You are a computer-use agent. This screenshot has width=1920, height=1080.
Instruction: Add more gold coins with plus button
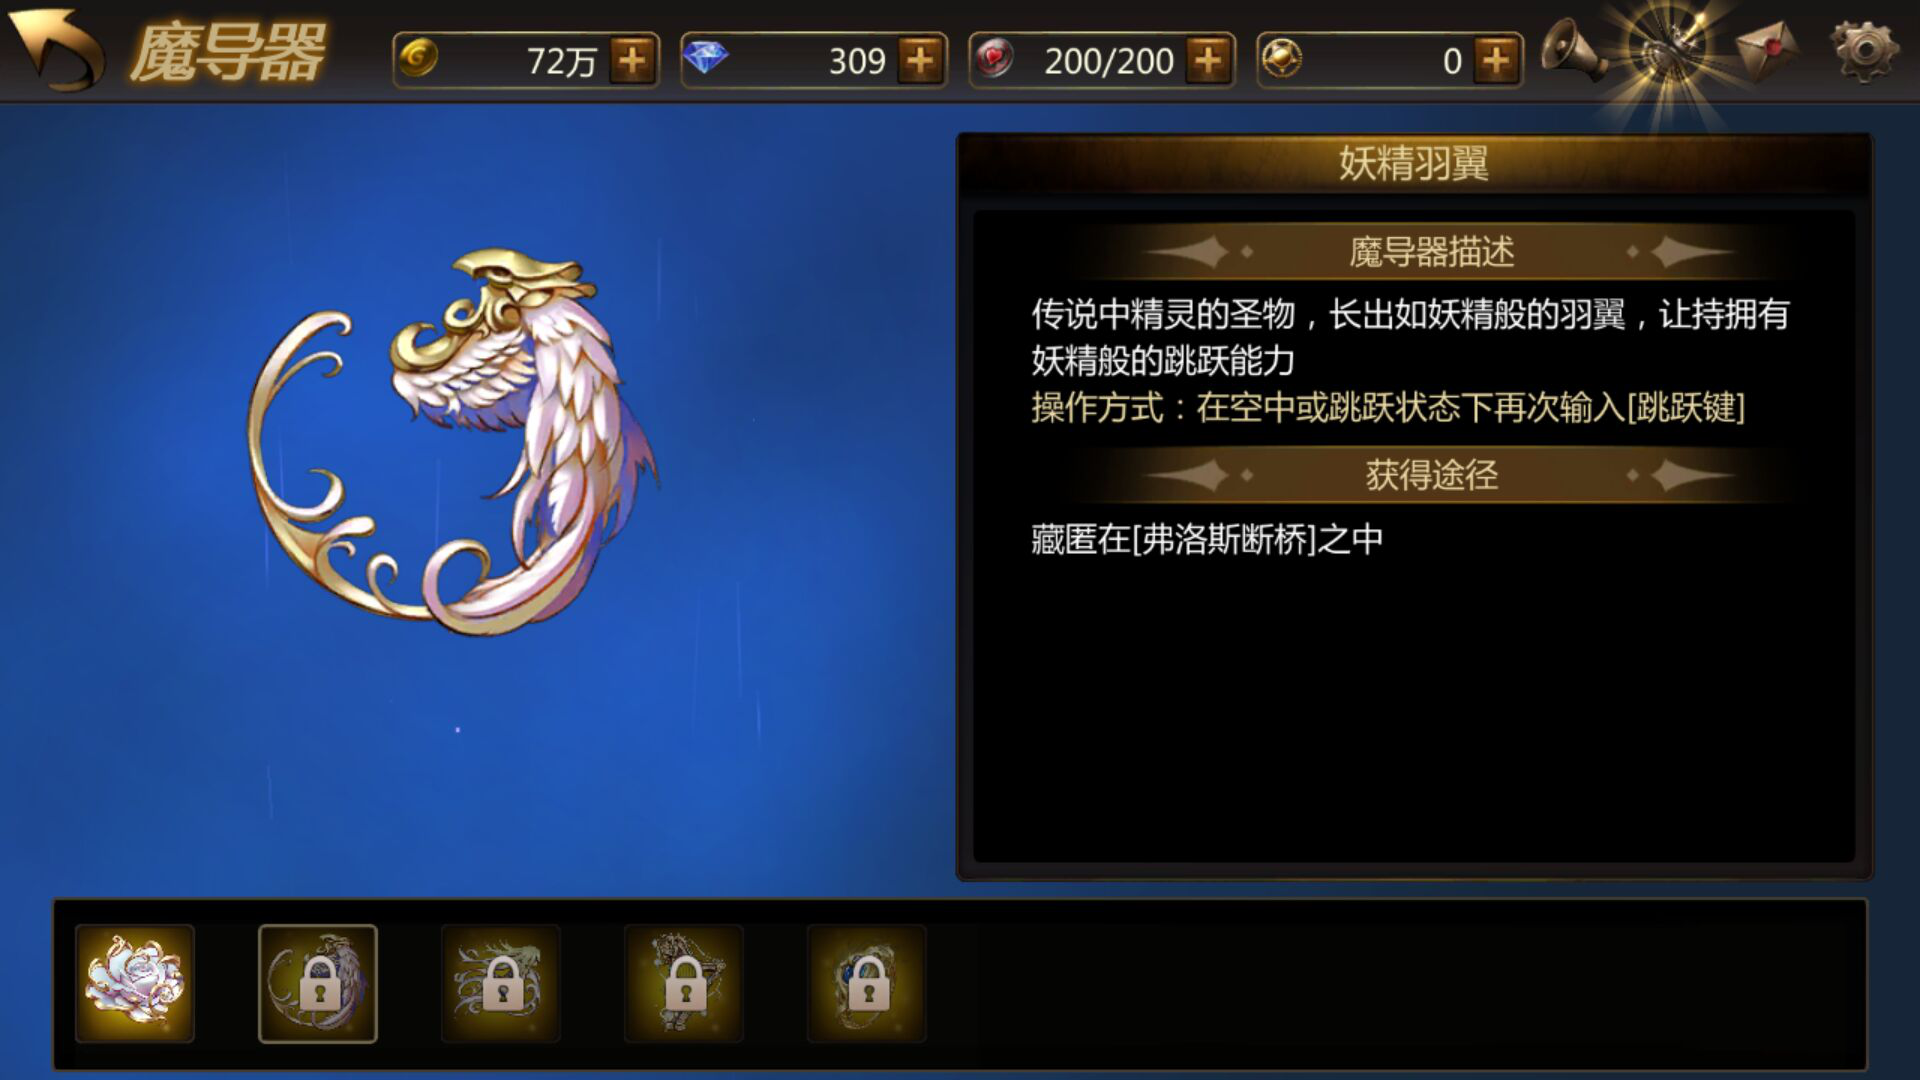(632, 61)
